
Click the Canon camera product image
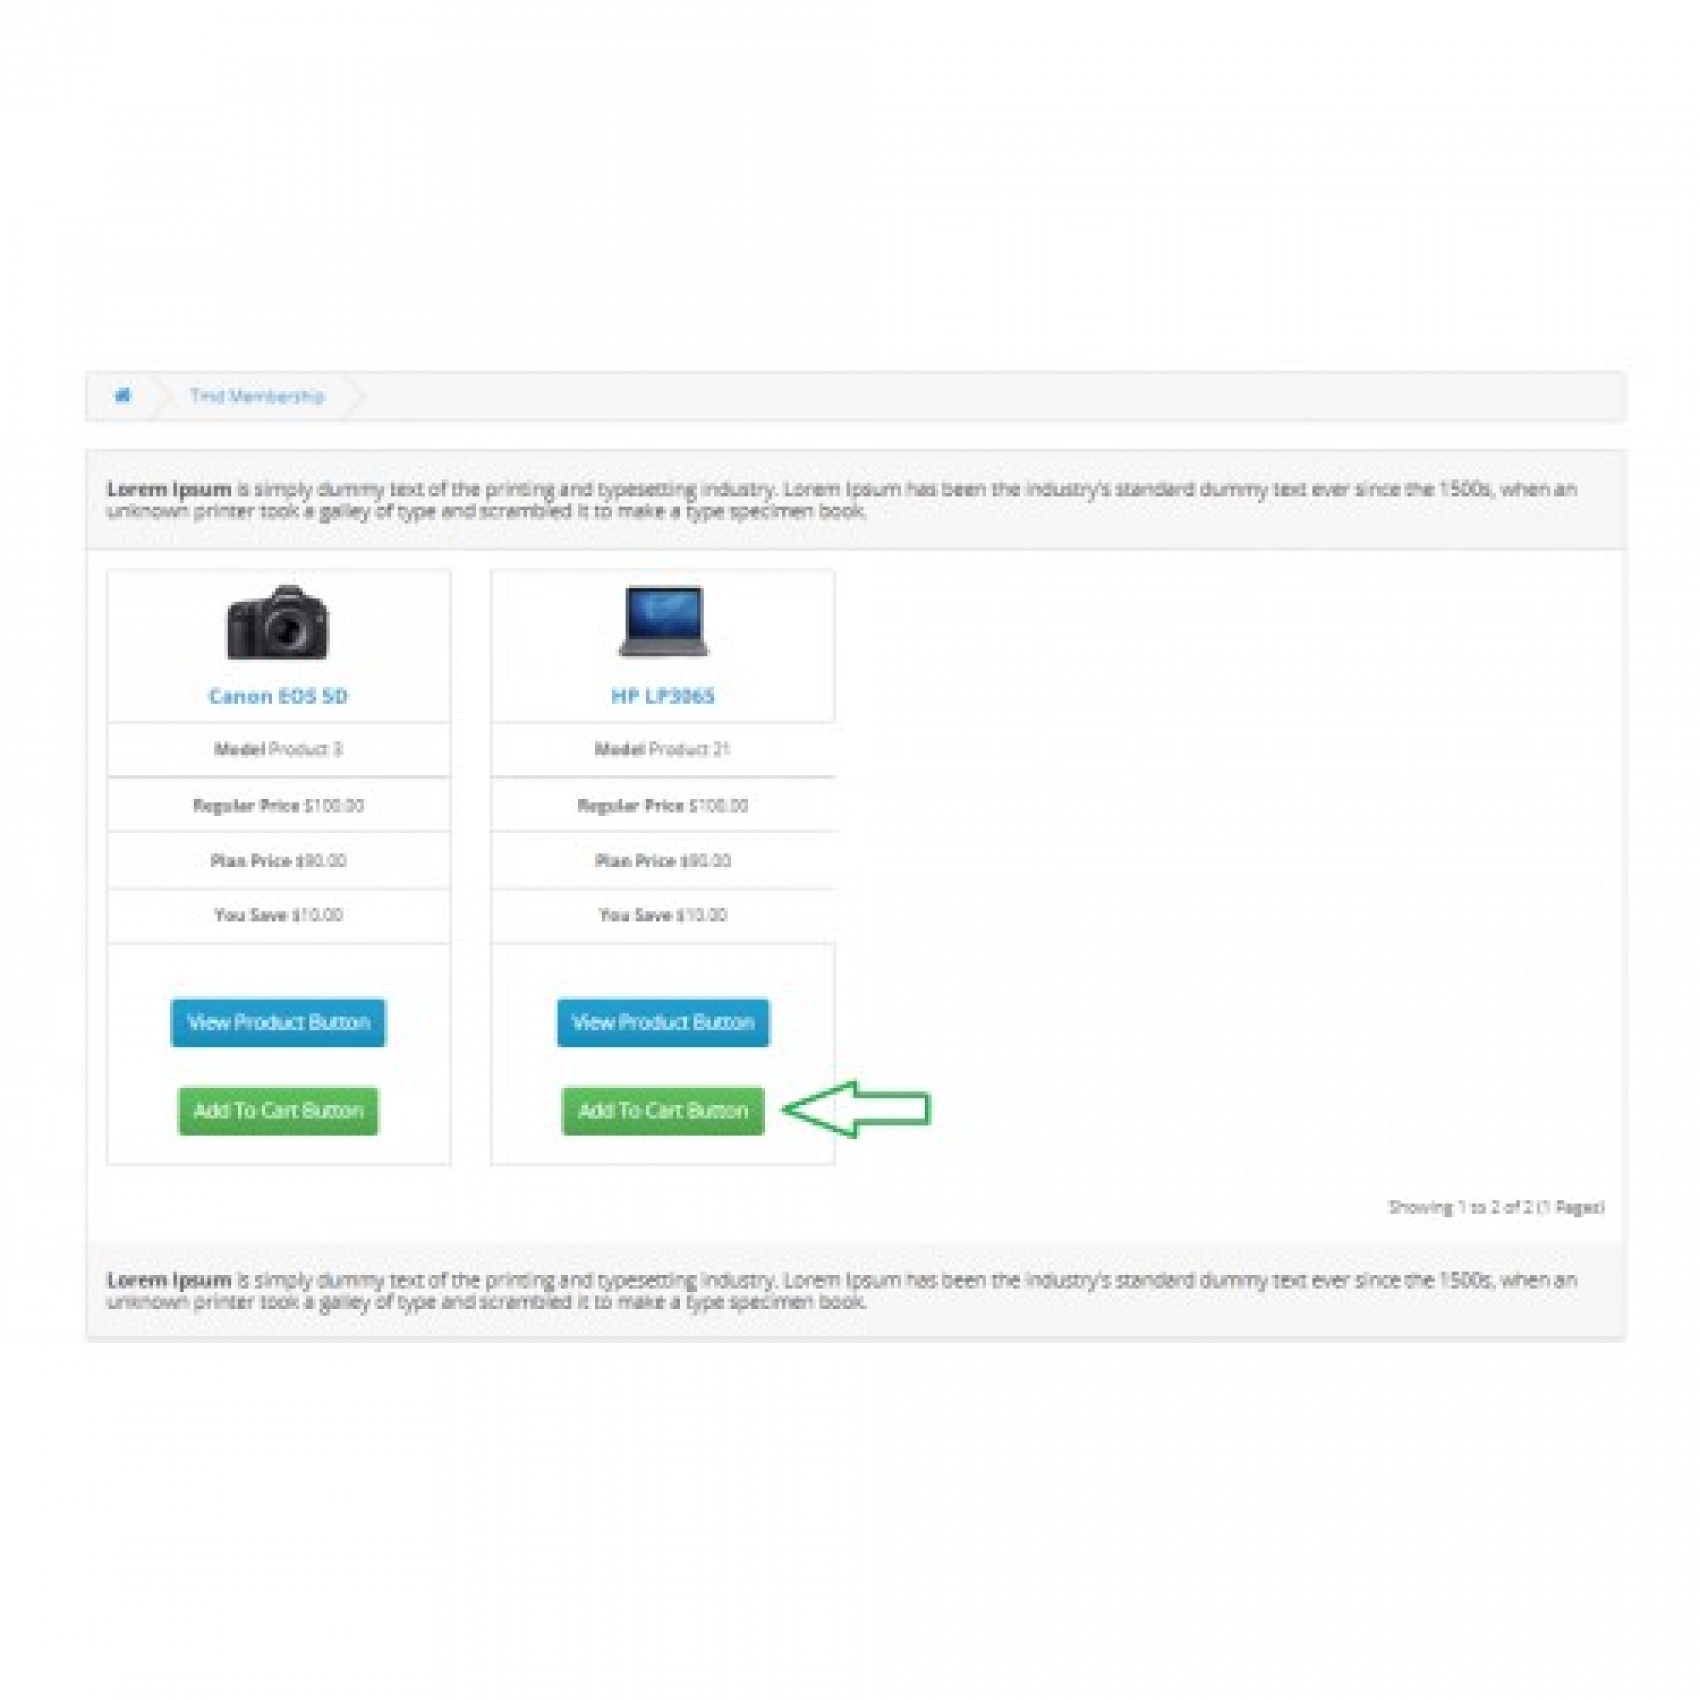tap(278, 622)
